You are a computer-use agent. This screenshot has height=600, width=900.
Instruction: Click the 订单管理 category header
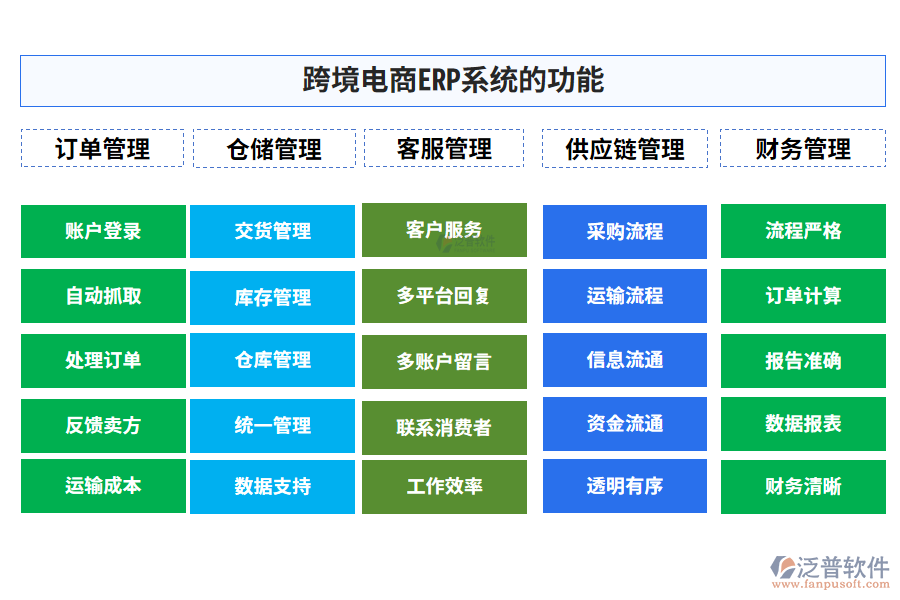(101, 149)
